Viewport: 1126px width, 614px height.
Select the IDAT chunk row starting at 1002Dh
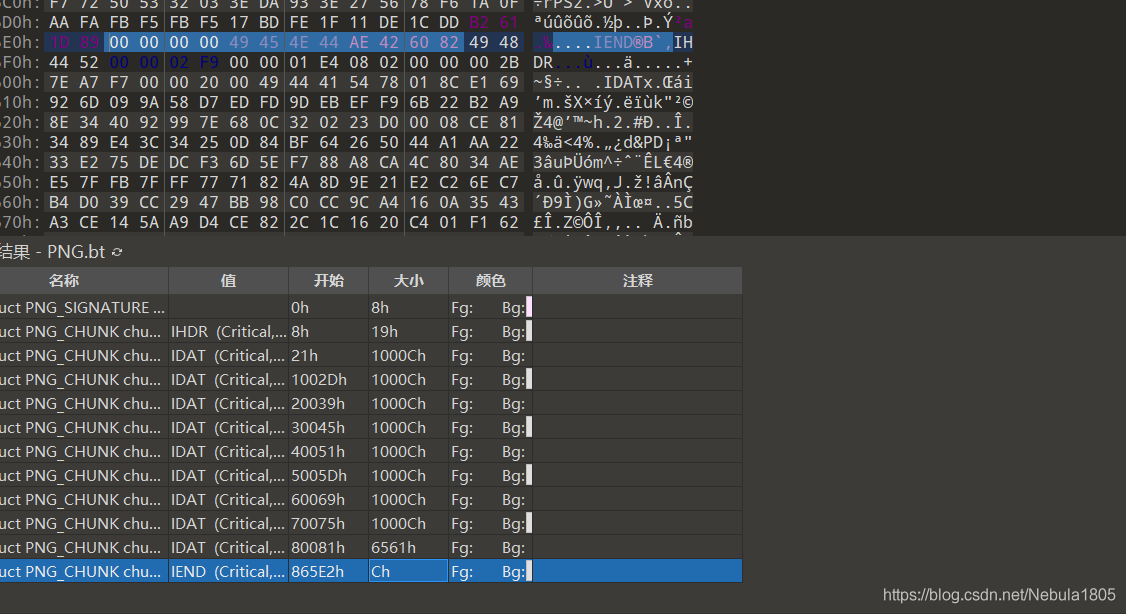371,379
